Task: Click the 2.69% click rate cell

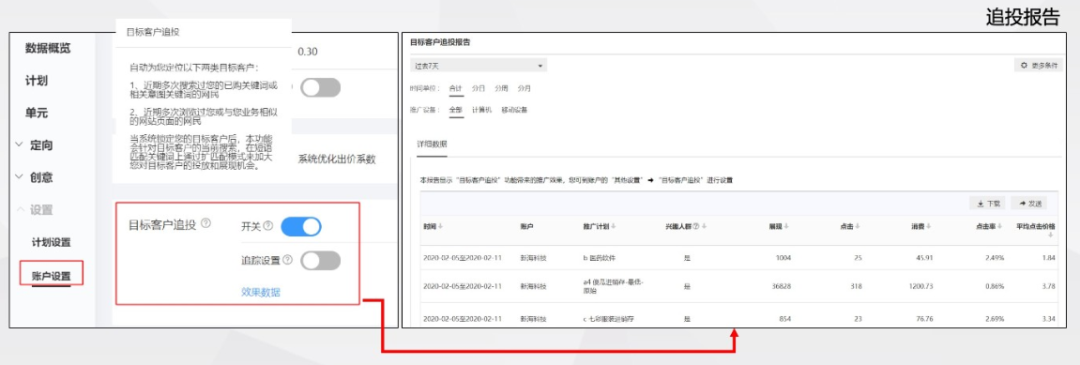Action: click(x=995, y=320)
